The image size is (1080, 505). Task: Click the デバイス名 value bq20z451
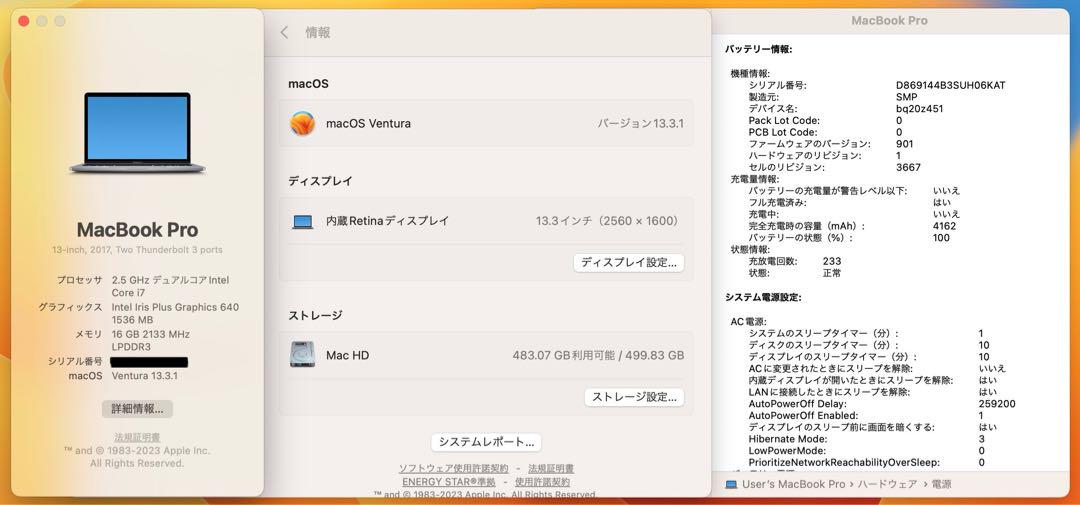(x=920, y=109)
